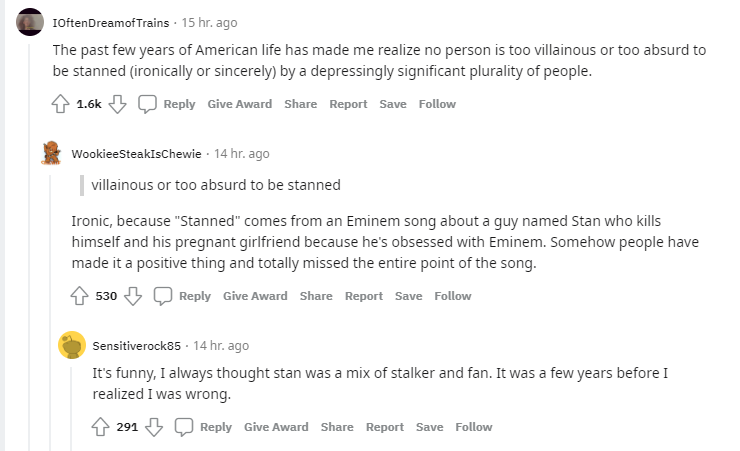Open WookieeSteakIsChewie username link
This screenshot has height=451, width=740.
pyautogui.click(x=136, y=154)
